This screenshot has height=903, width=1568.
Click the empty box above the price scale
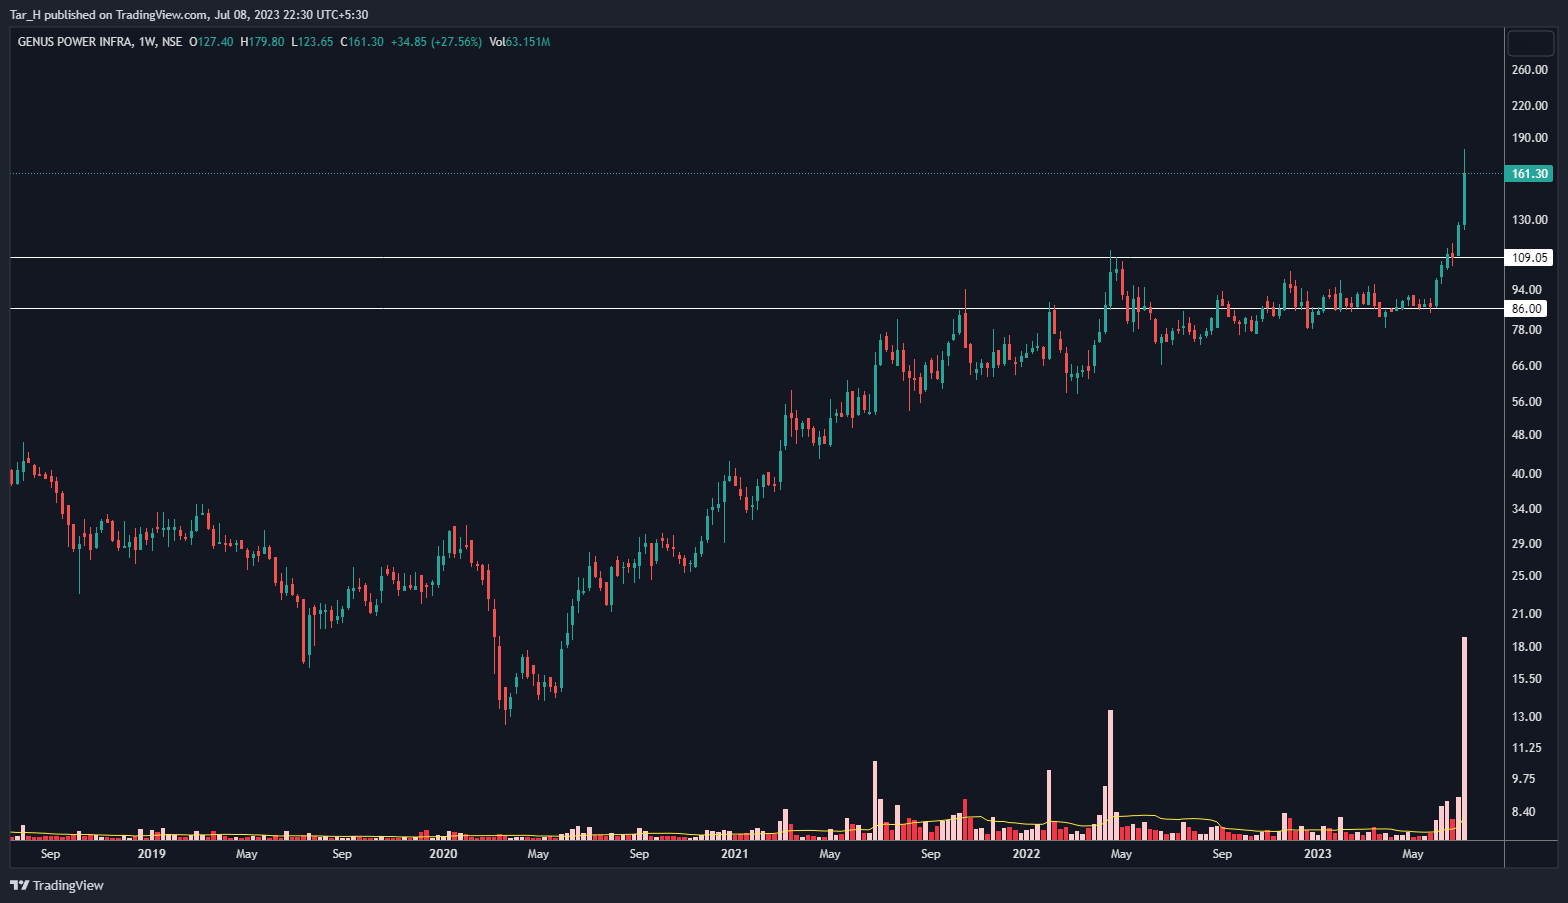tap(1530, 43)
